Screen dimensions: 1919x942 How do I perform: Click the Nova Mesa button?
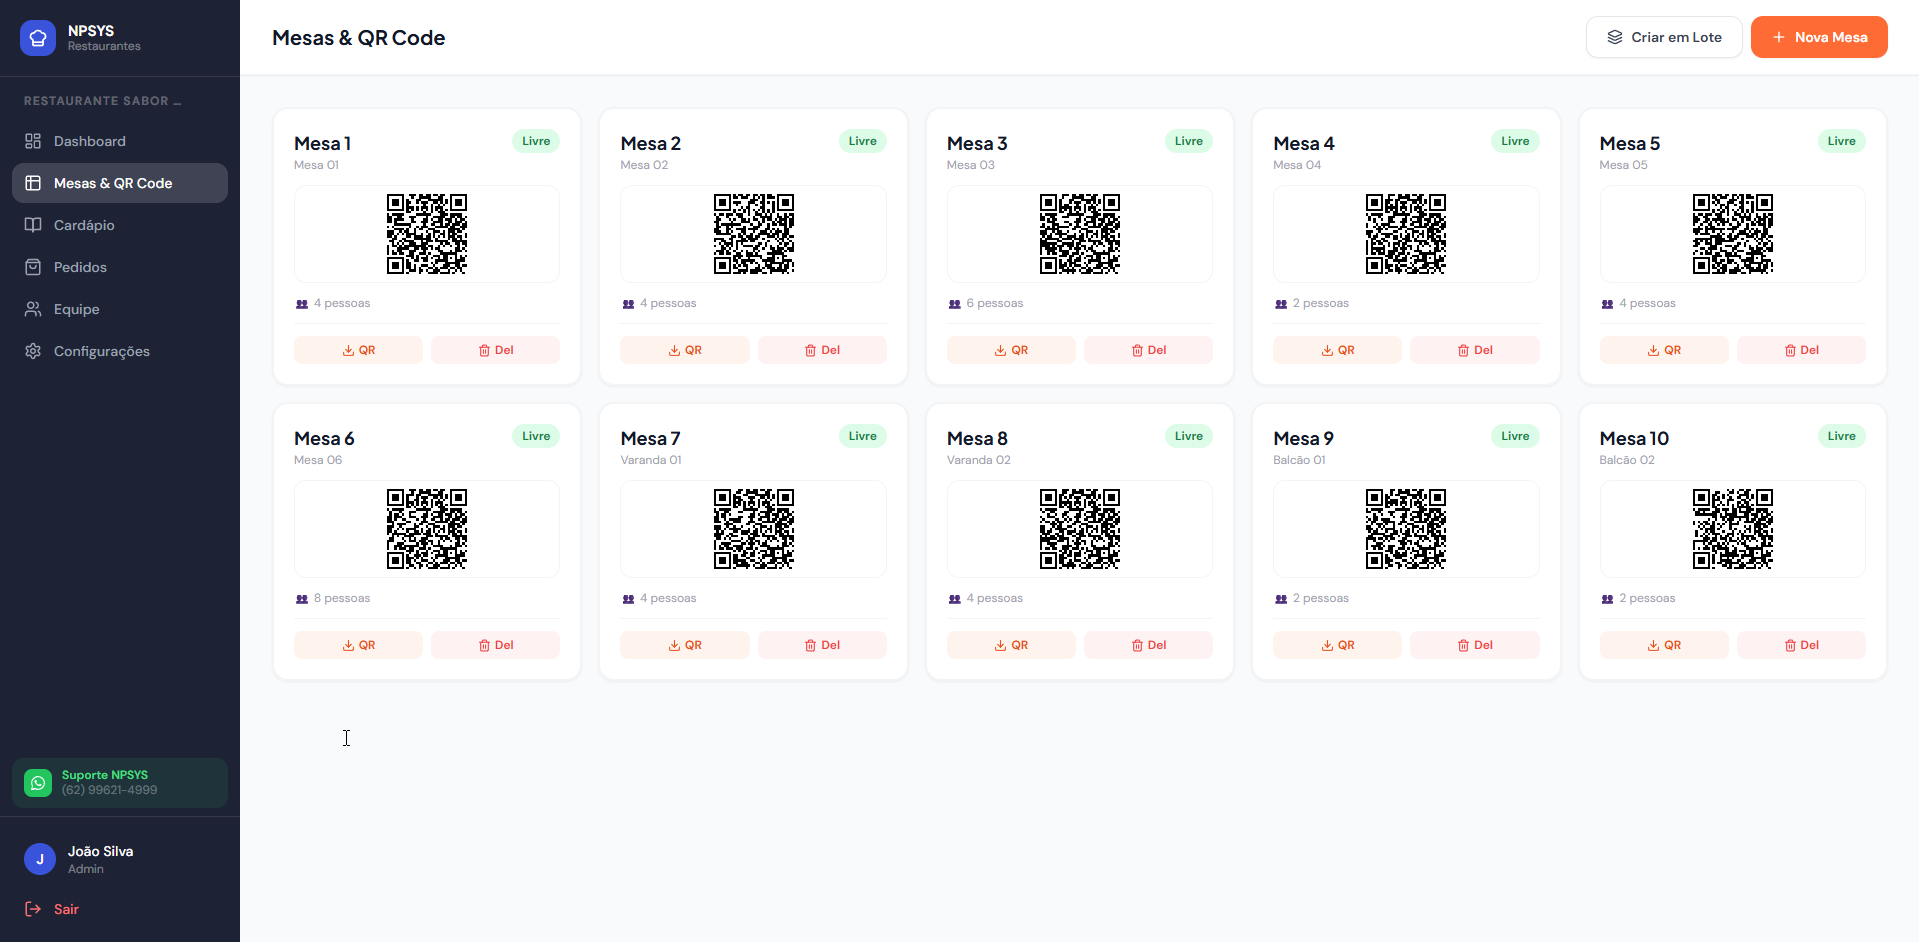click(x=1819, y=37)
